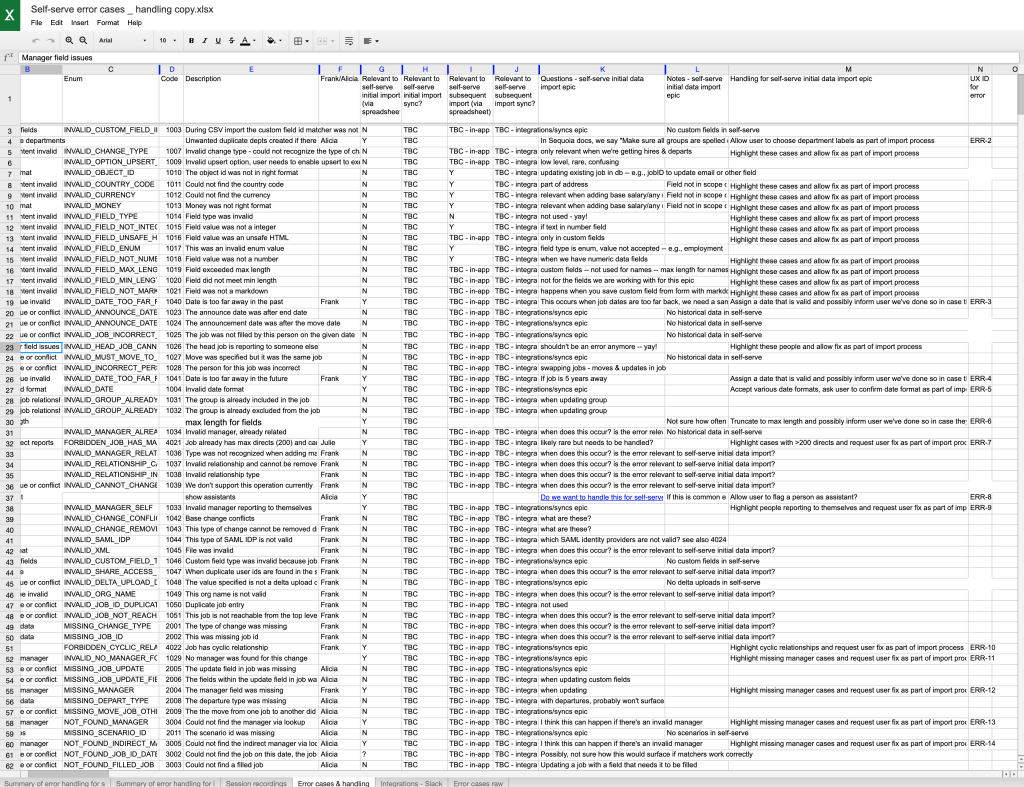Open the Format menu

tap(108, 22)
